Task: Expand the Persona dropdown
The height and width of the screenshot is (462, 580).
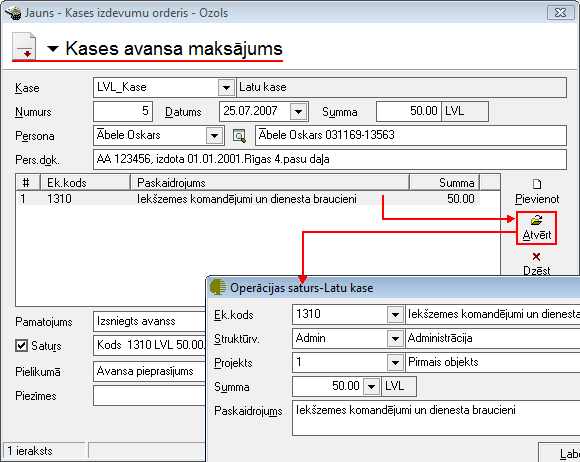Action: point(214,136)
